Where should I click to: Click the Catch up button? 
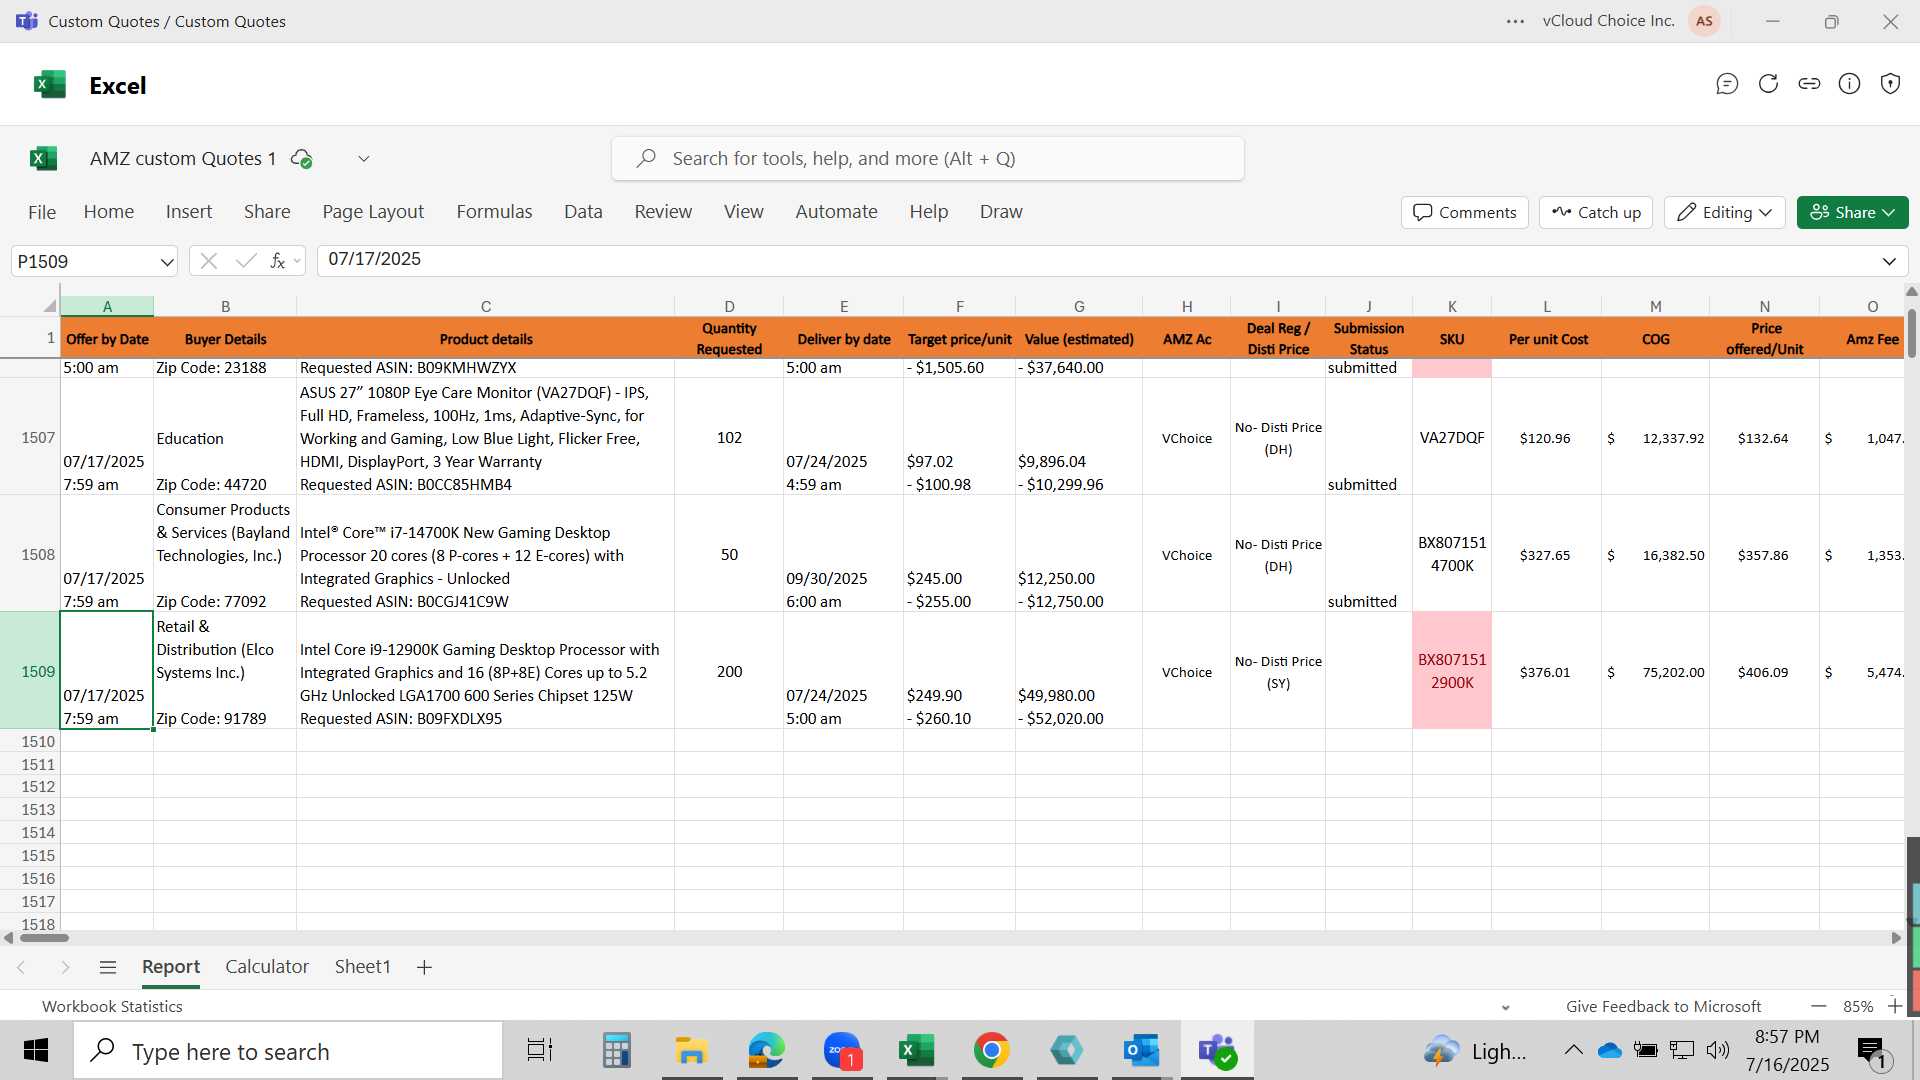click(x=1596, y=212)
